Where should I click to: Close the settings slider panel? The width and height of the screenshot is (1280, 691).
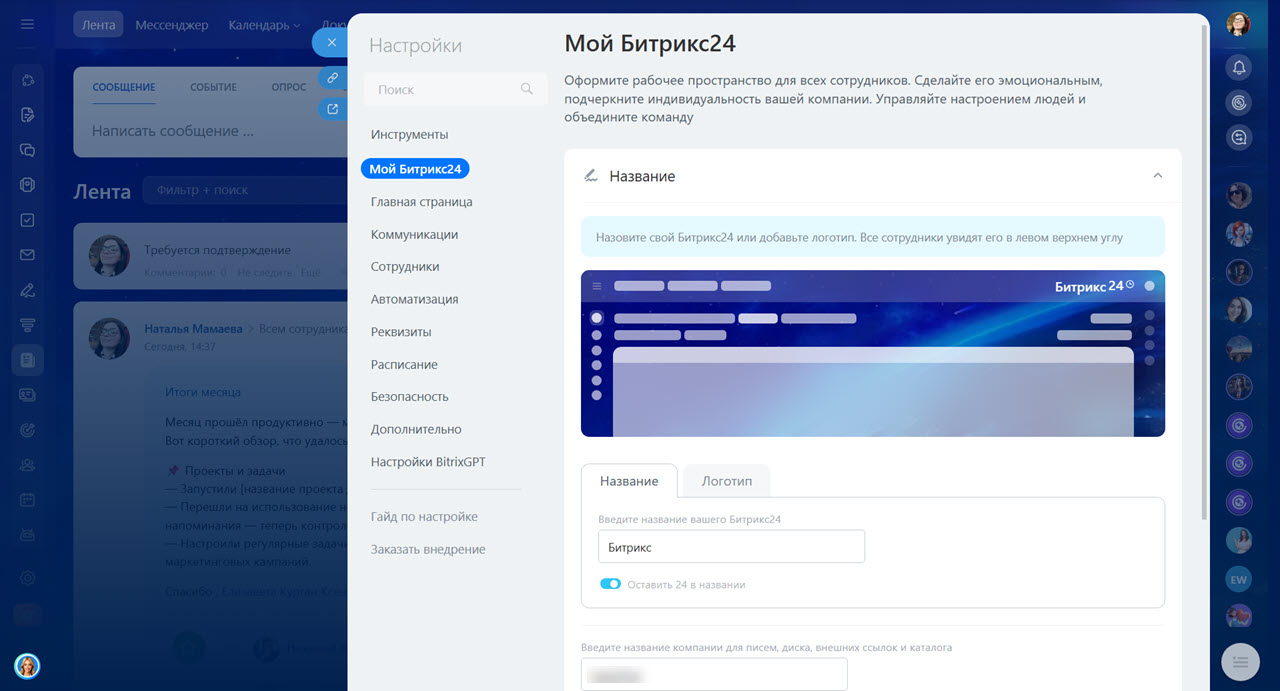pyautogui.click(x=332, y=42)
